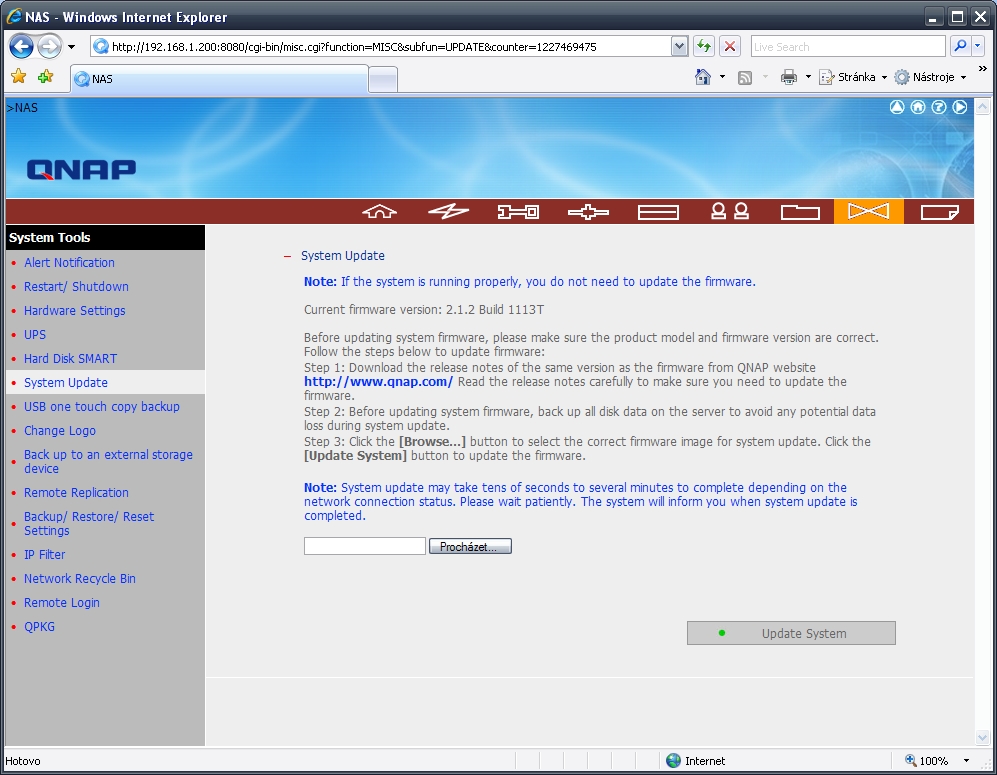This screenshot has width=997, height=775.
Task: Open Favorites Center star icon
Action: (18, 77)
